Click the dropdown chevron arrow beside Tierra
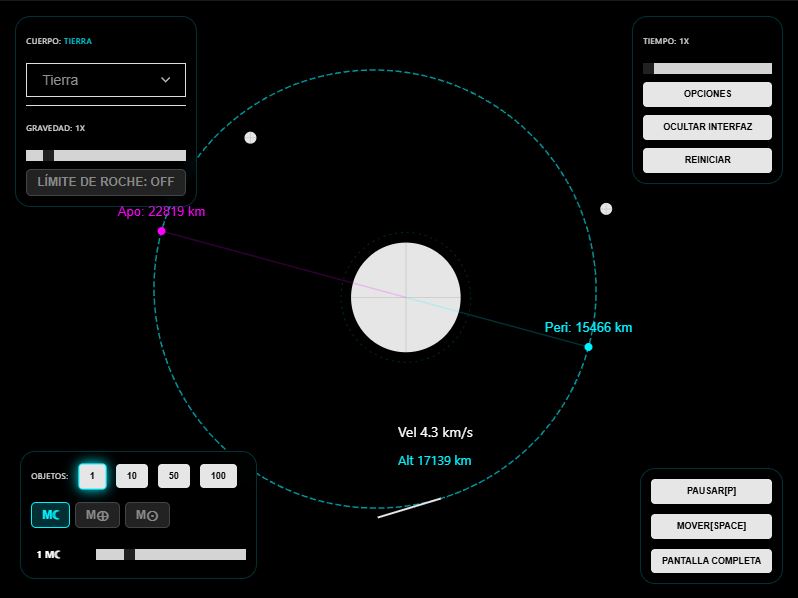Image resolution: width=798 pixels, height=598 pixels. click(165, 80)
